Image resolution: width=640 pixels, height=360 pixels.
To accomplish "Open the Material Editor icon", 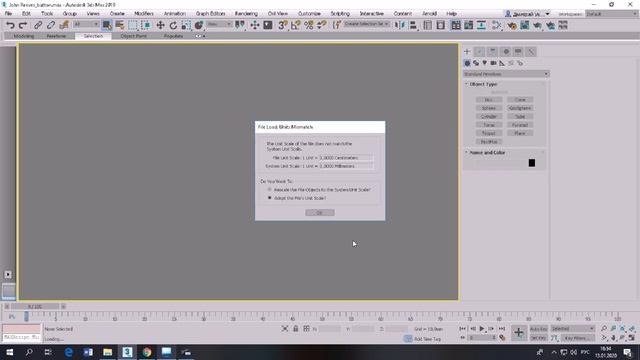I will click(496, 25).
